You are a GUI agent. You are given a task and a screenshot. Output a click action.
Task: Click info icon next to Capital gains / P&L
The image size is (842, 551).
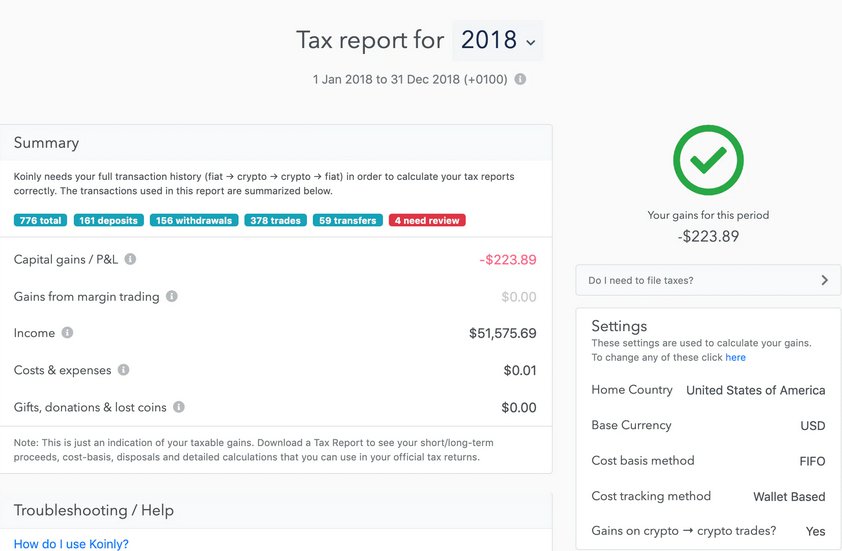tap(130, 259)
